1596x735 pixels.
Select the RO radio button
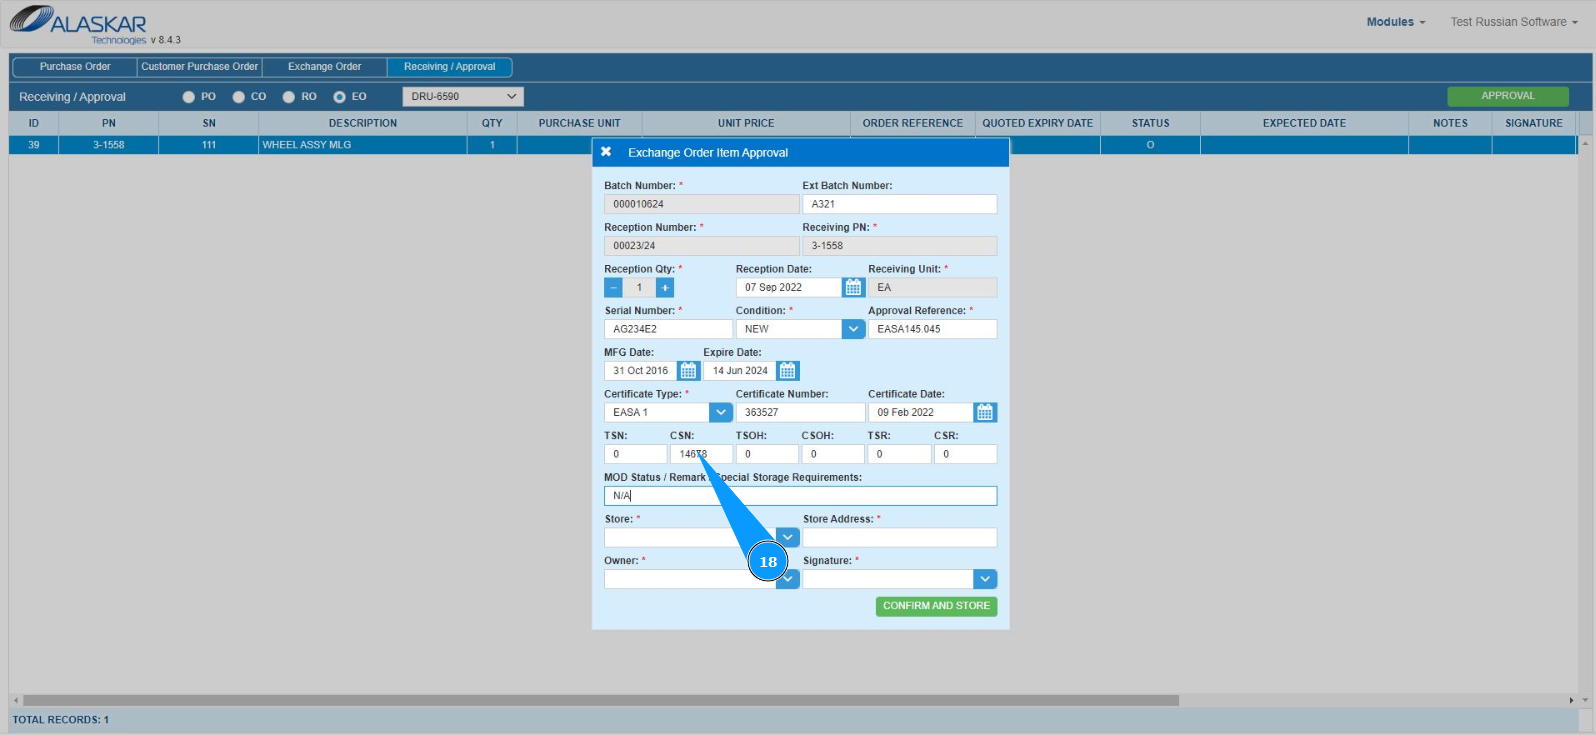288,97
